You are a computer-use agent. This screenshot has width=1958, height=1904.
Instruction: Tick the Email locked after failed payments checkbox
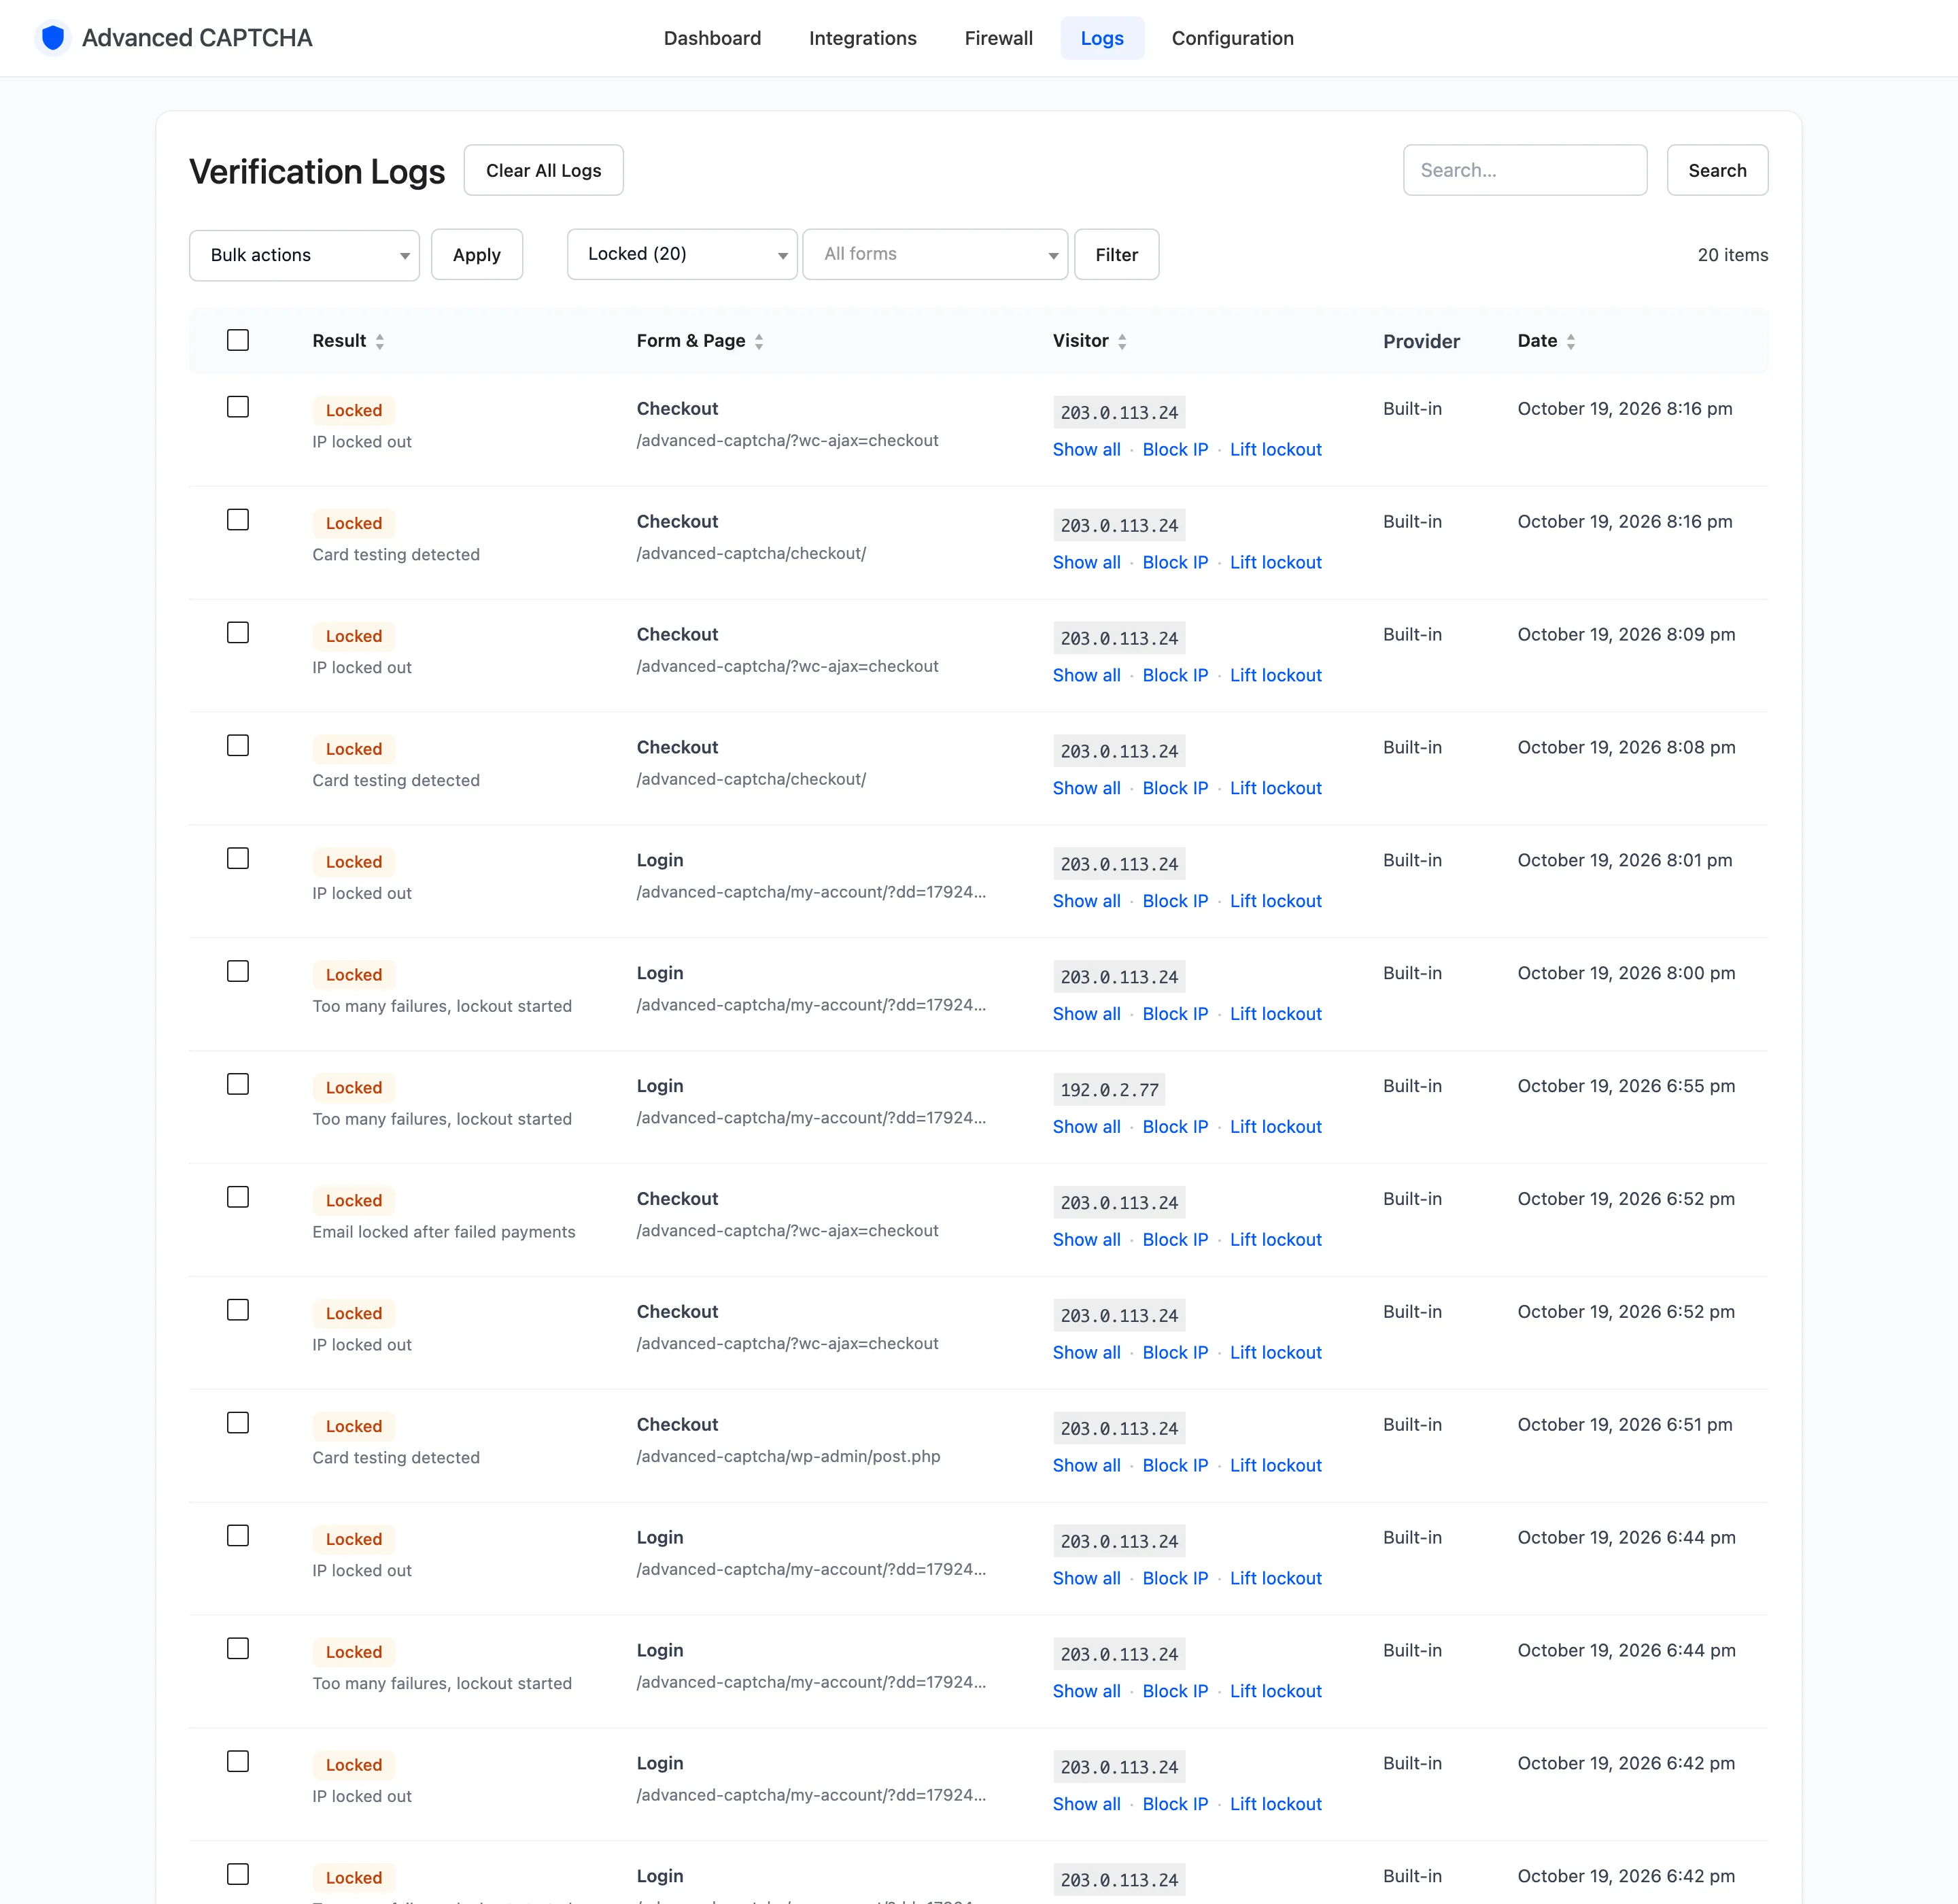pyautogui.click(x=238, y=1198)
